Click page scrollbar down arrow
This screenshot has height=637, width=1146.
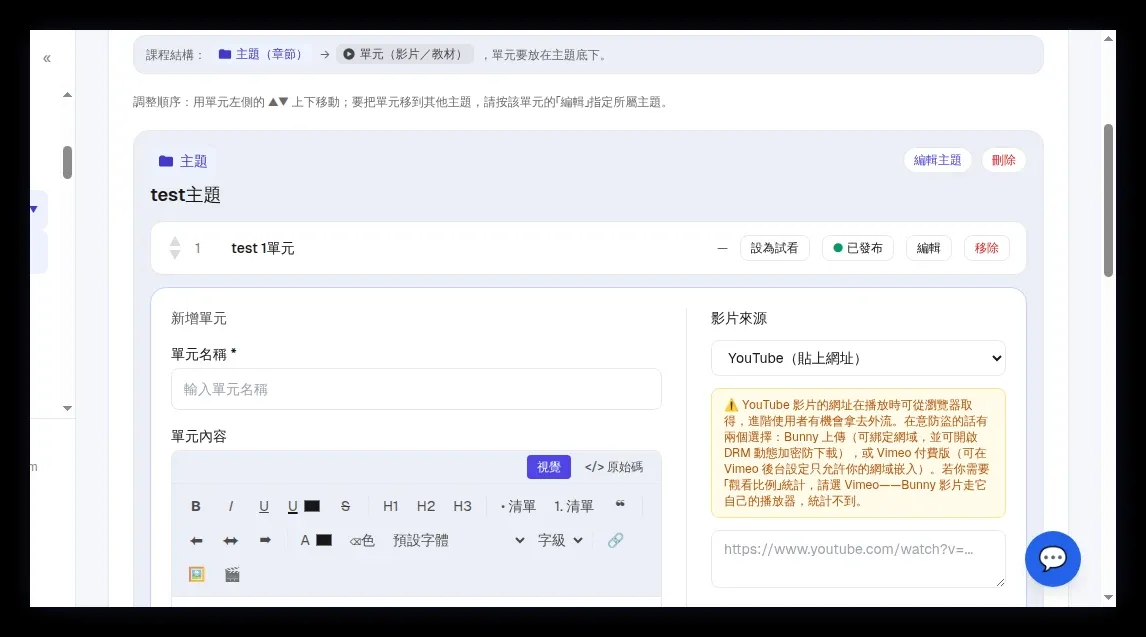1109,598
